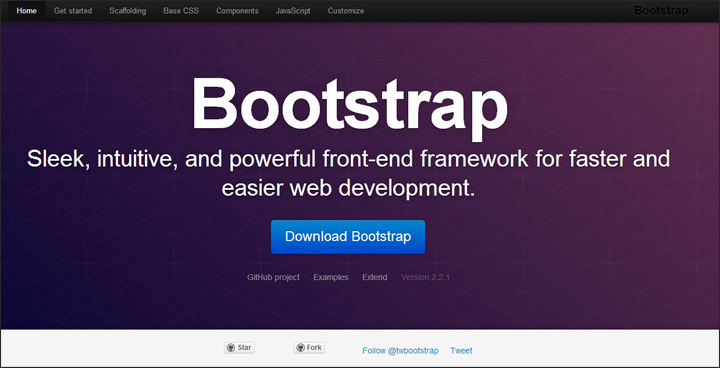Click the Tweet link
Image resolution: width=720 pixels, height=368 pixels.
461,351
